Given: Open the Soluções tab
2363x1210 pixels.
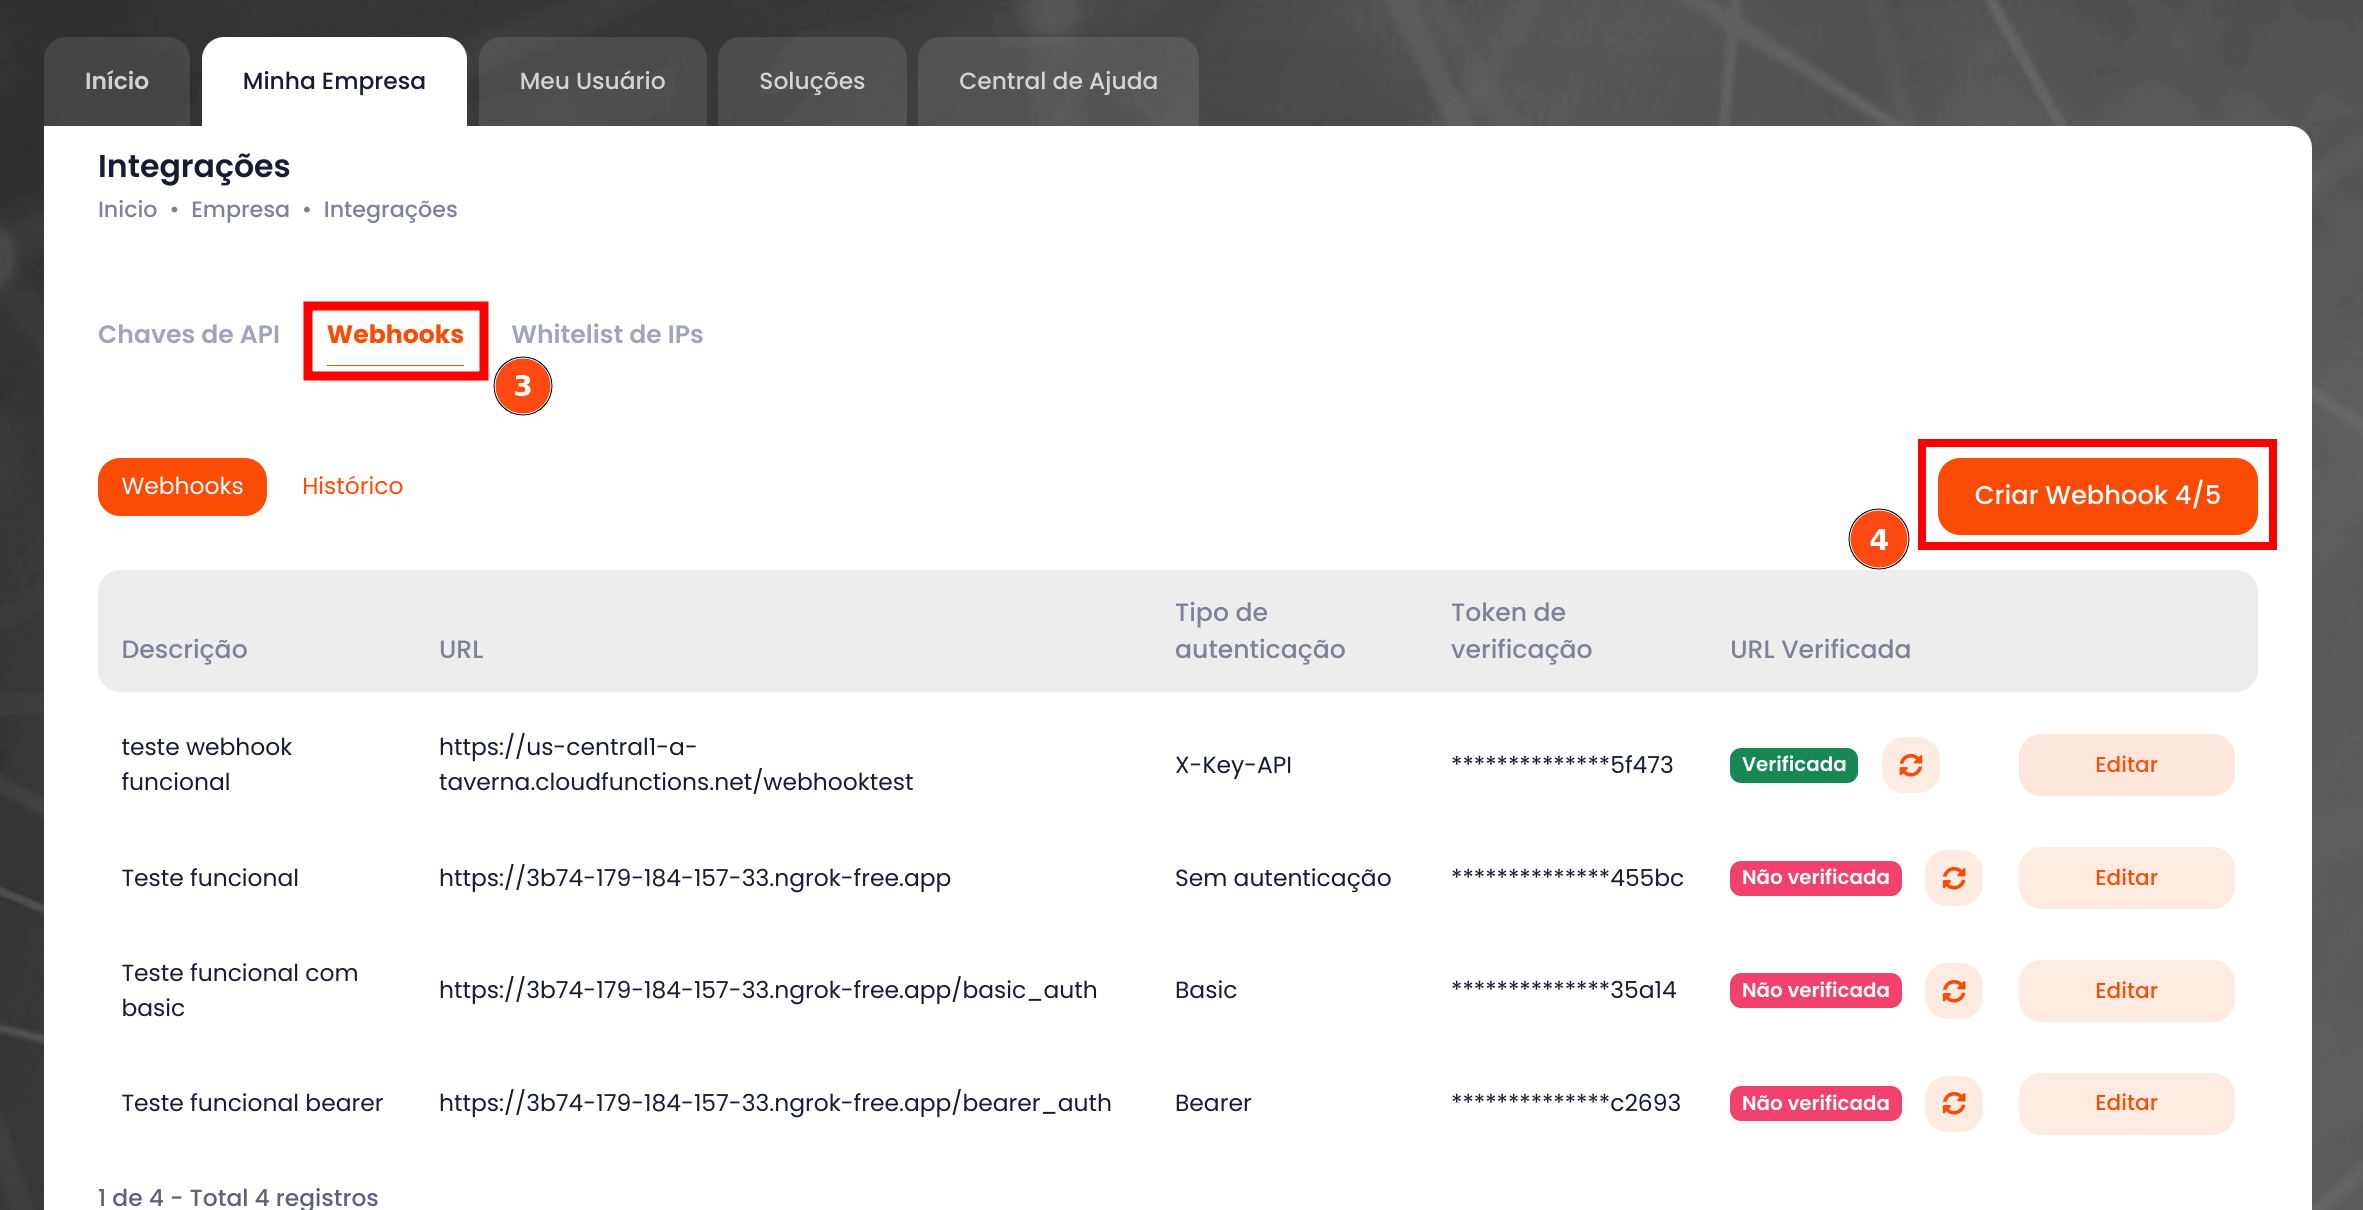Looking at the screenshot, I should point(811,81).
